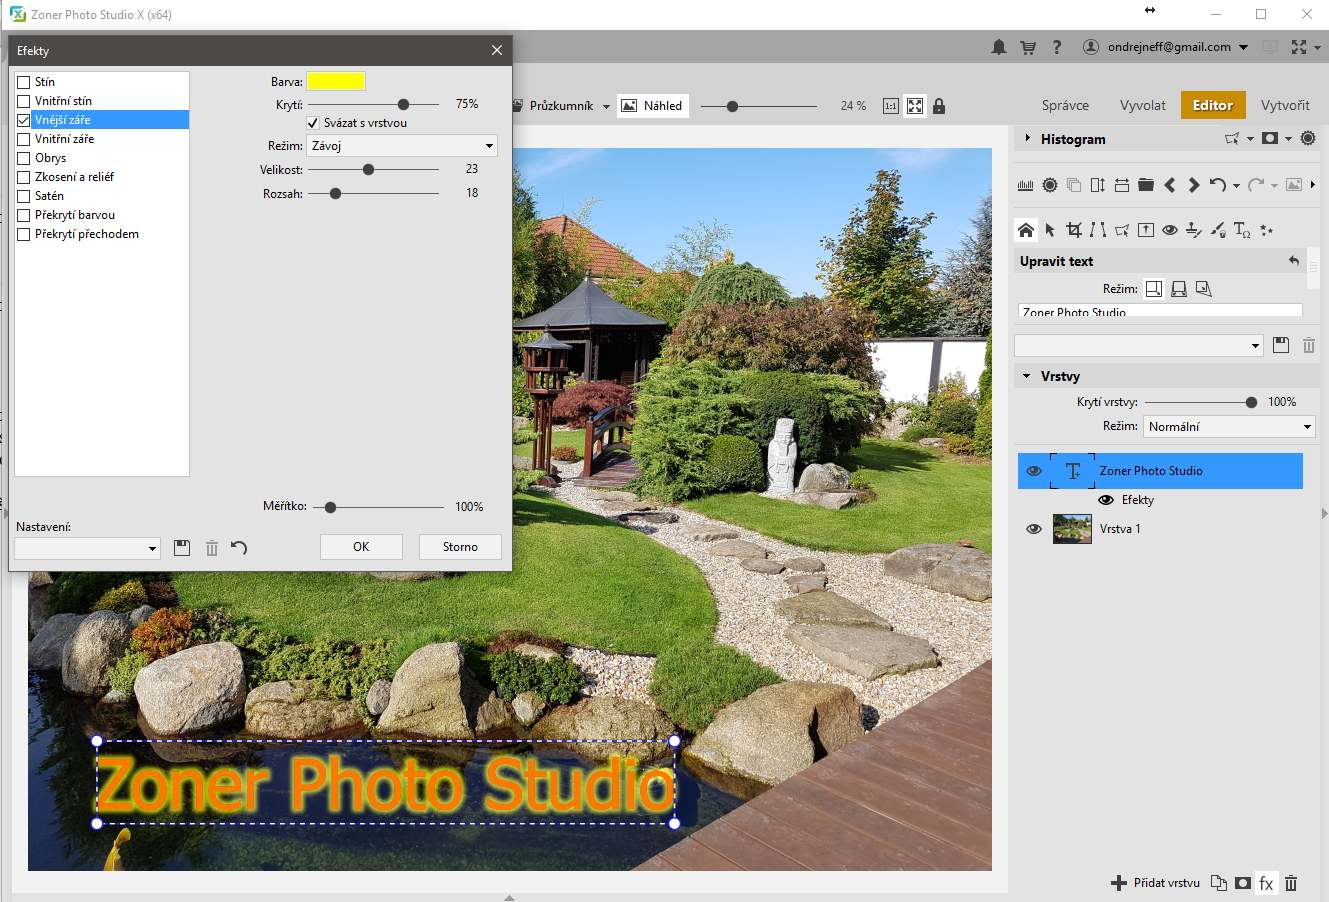Image resolution: width=1329 pixels, height=902 pixels.
Task: Enable the Satén checkbox
Action: [23, 196]
